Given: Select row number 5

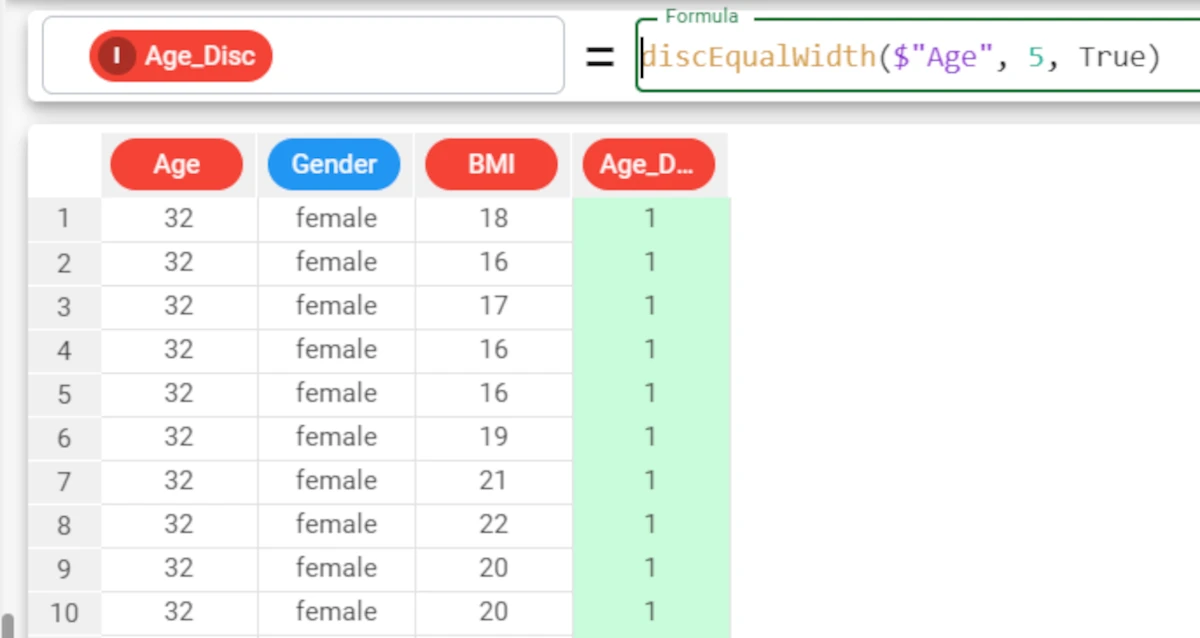Looking at the screenshot, I should (x=64, y=394).
